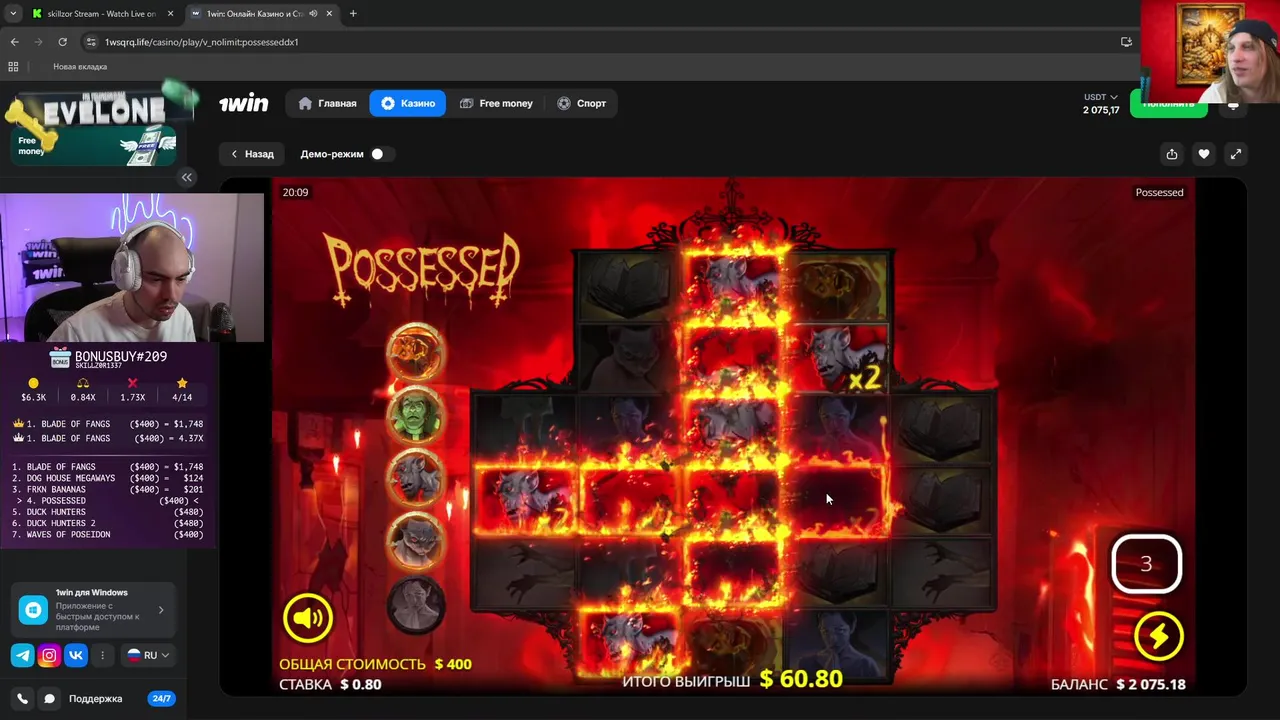This screenshot has width=1280, height=720.
Task: Close the 1win casino browser tab
Action: (329, 14)
